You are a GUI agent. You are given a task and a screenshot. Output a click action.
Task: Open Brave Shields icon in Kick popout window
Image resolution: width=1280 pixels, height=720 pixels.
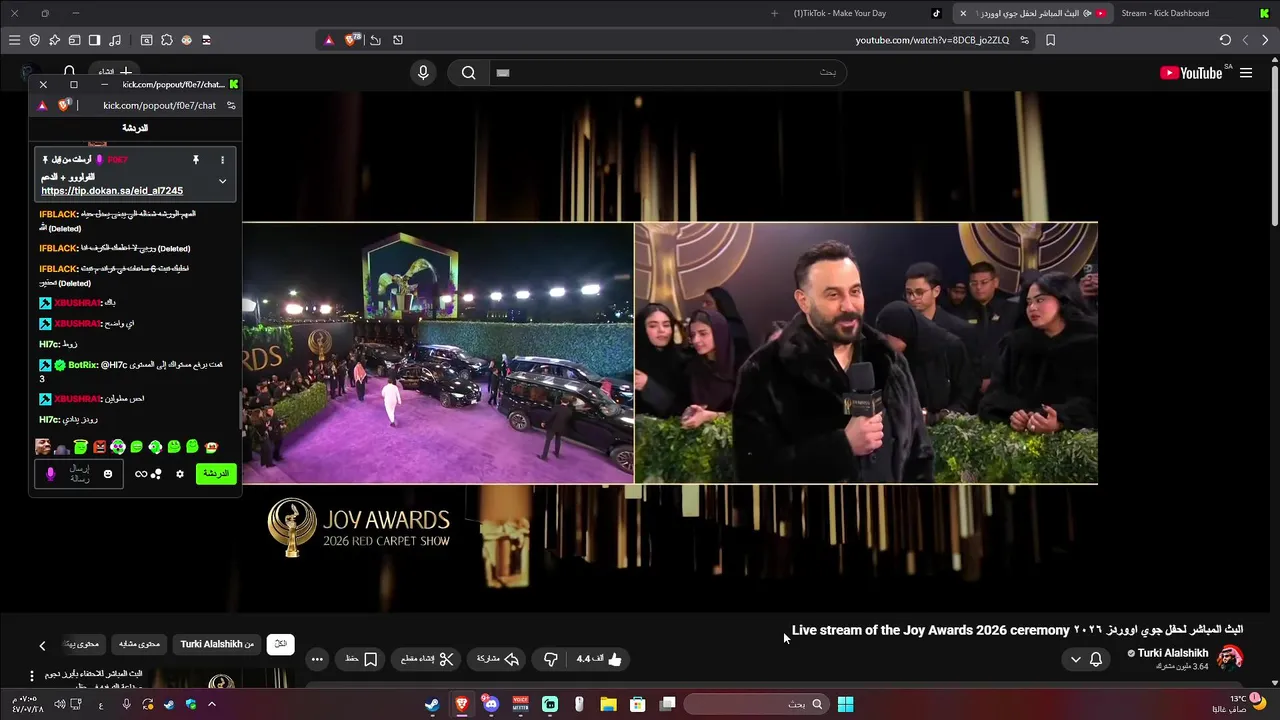(x=64, y=105)
